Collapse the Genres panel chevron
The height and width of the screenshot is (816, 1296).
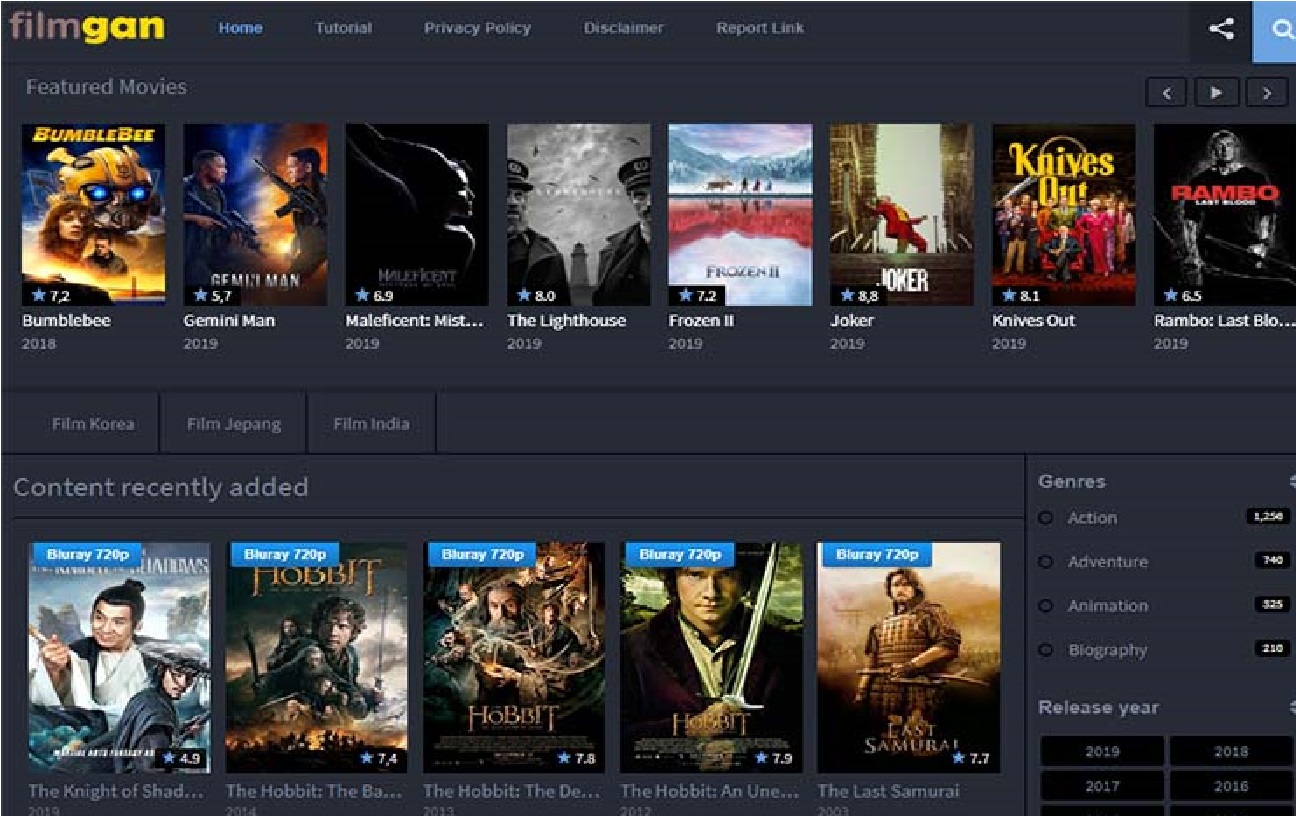pyautogui.click(x=1291, y=481)
